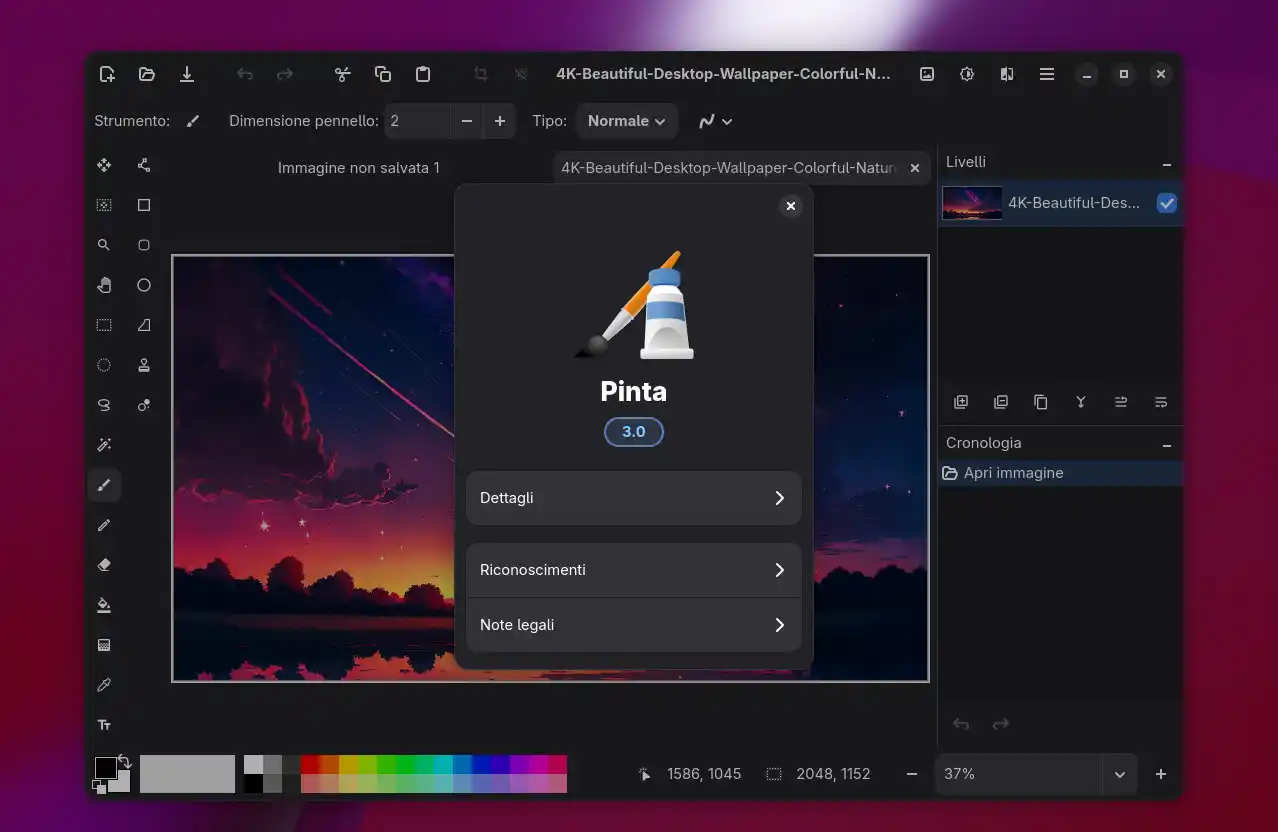
Task: Select the Color Picker eyedropper tool
Action: (x=104, y=685)
